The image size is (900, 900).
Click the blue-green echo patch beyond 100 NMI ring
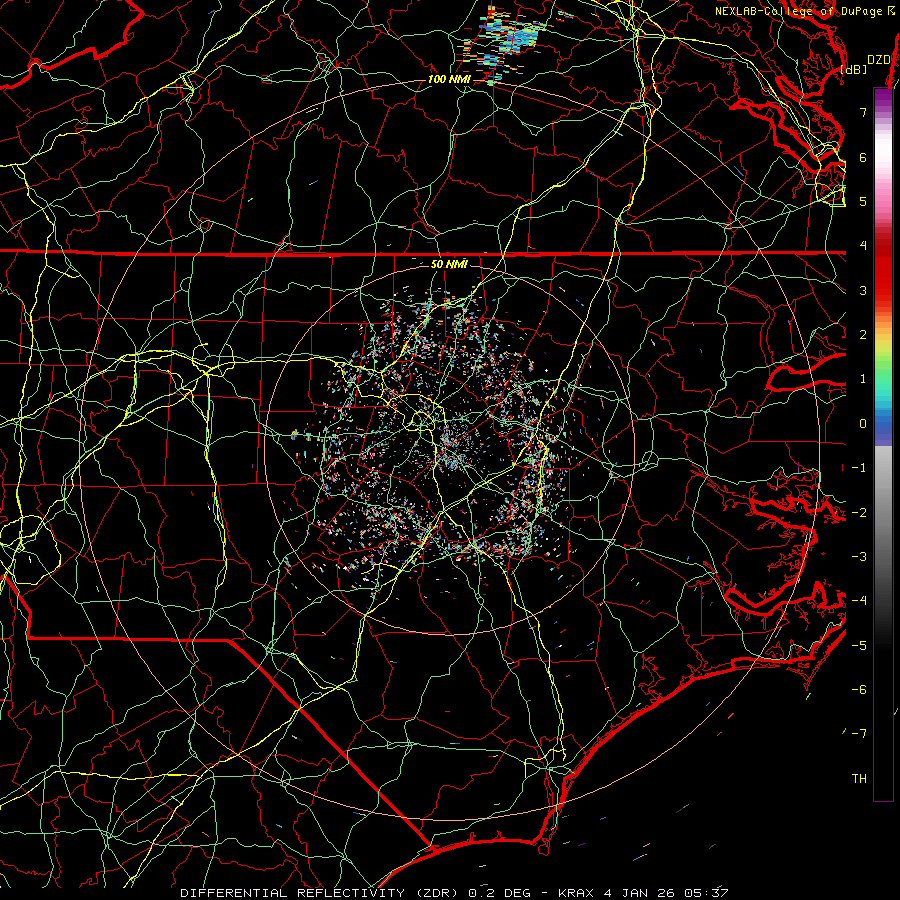pos(511,40)
